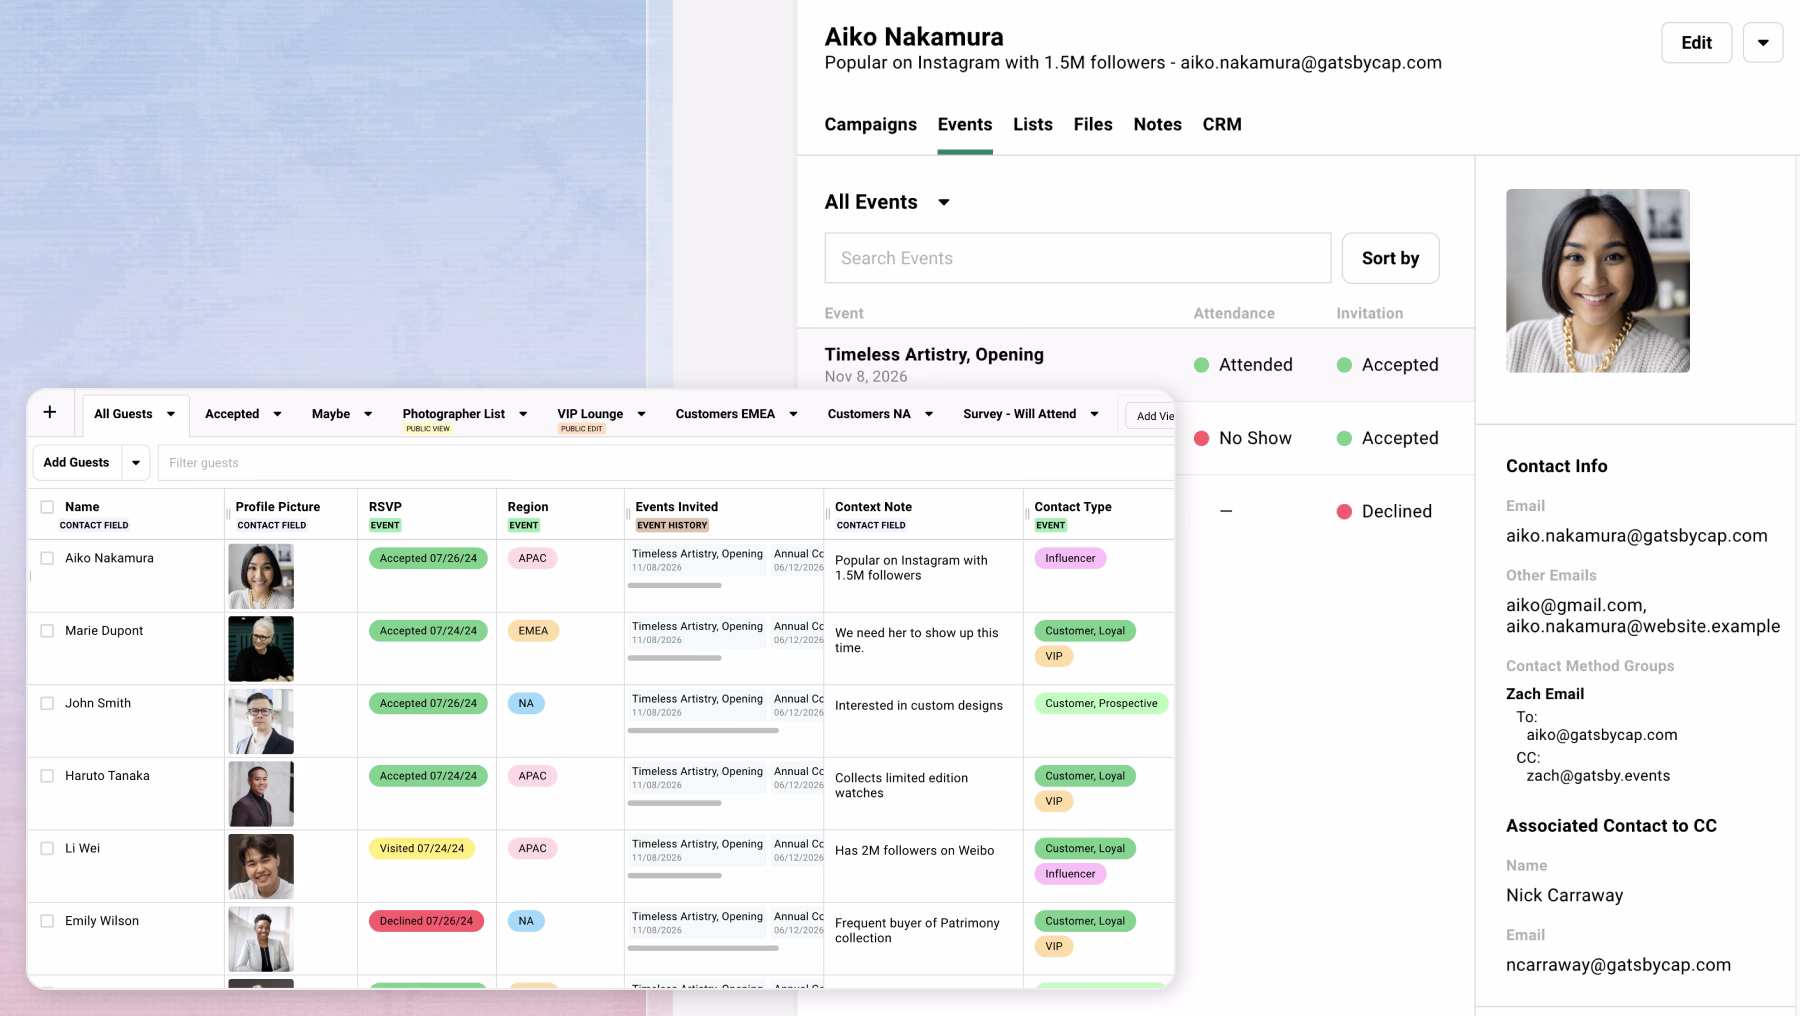The image size is (1800, 1016).
Task: Toggle the select-all checkbox in Name header
Action: click(47, 507)
